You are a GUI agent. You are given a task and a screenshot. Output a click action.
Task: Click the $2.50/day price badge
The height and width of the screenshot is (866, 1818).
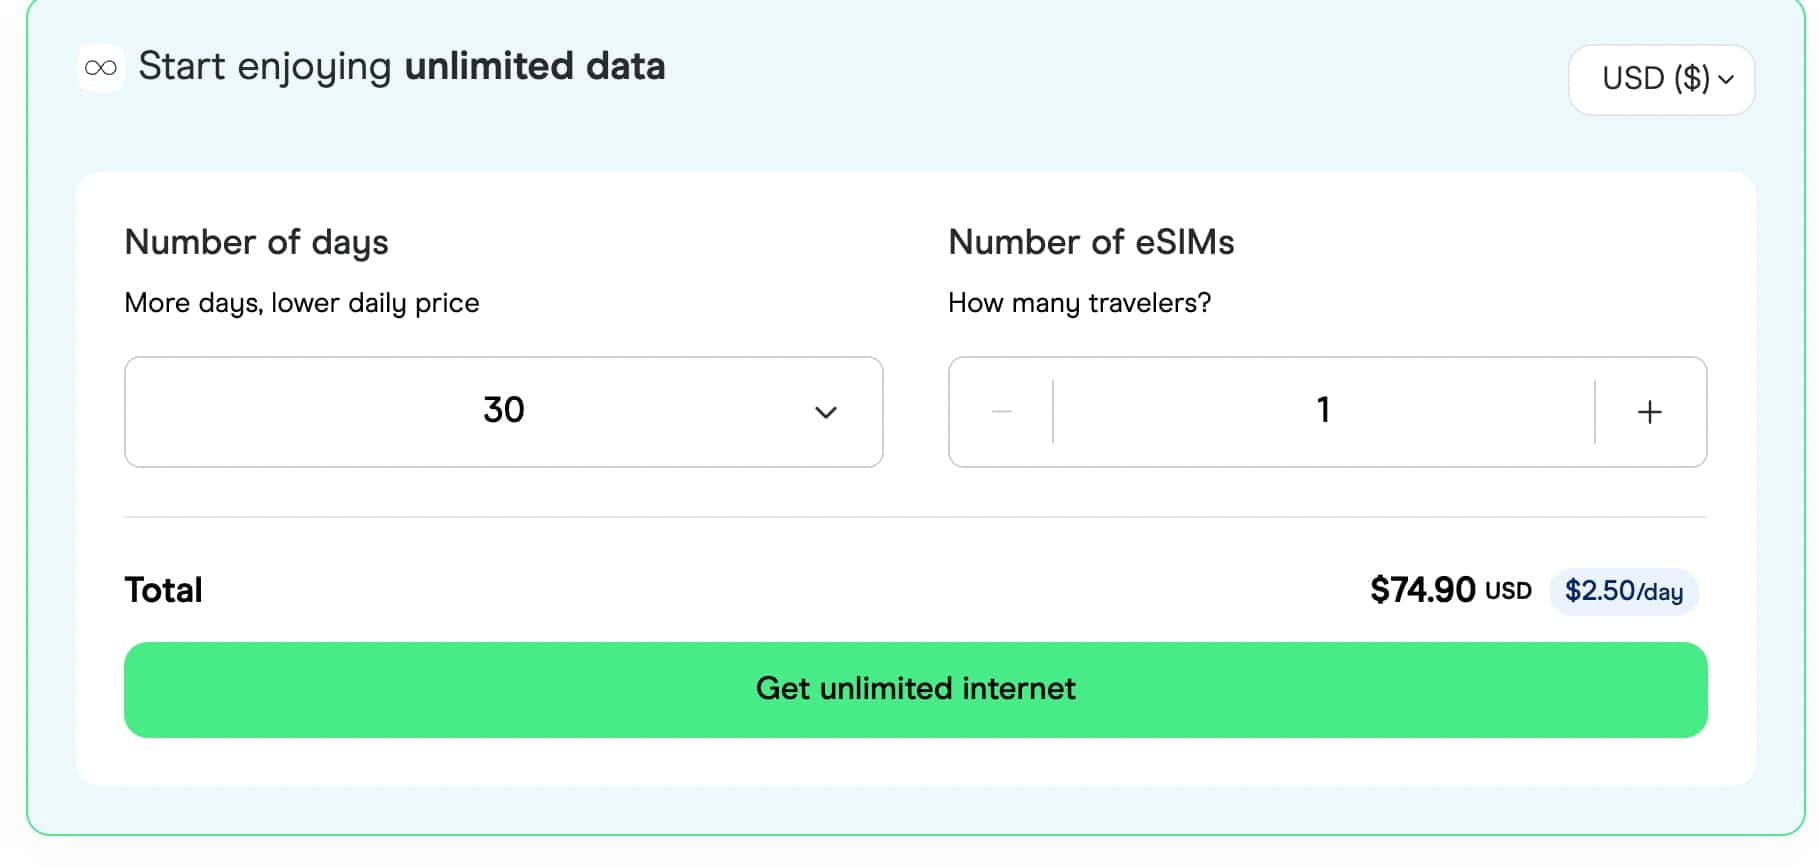tap(1623, 591)
